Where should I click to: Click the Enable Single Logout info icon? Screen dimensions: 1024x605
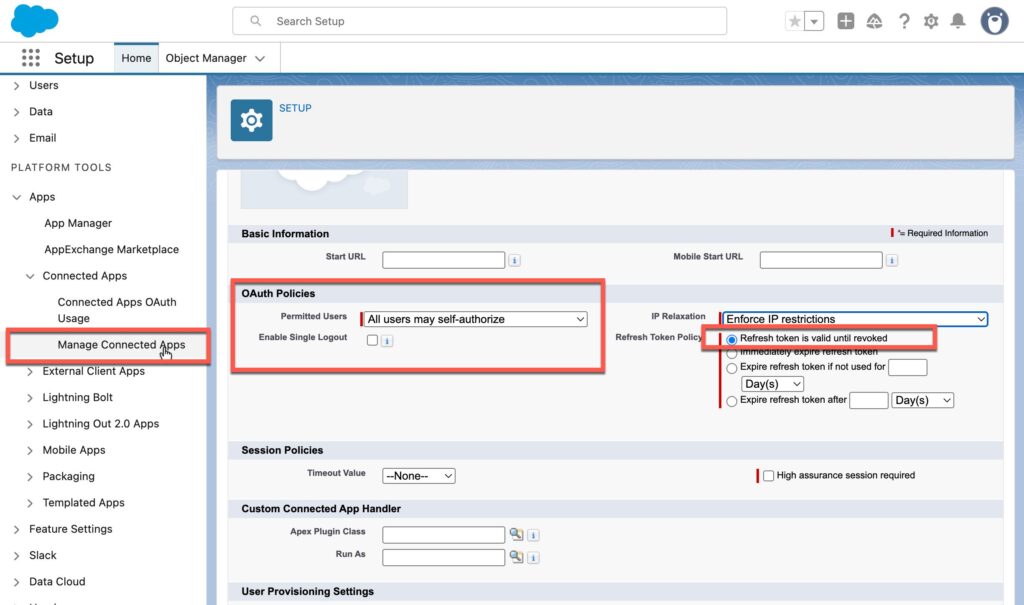[387, 340]
